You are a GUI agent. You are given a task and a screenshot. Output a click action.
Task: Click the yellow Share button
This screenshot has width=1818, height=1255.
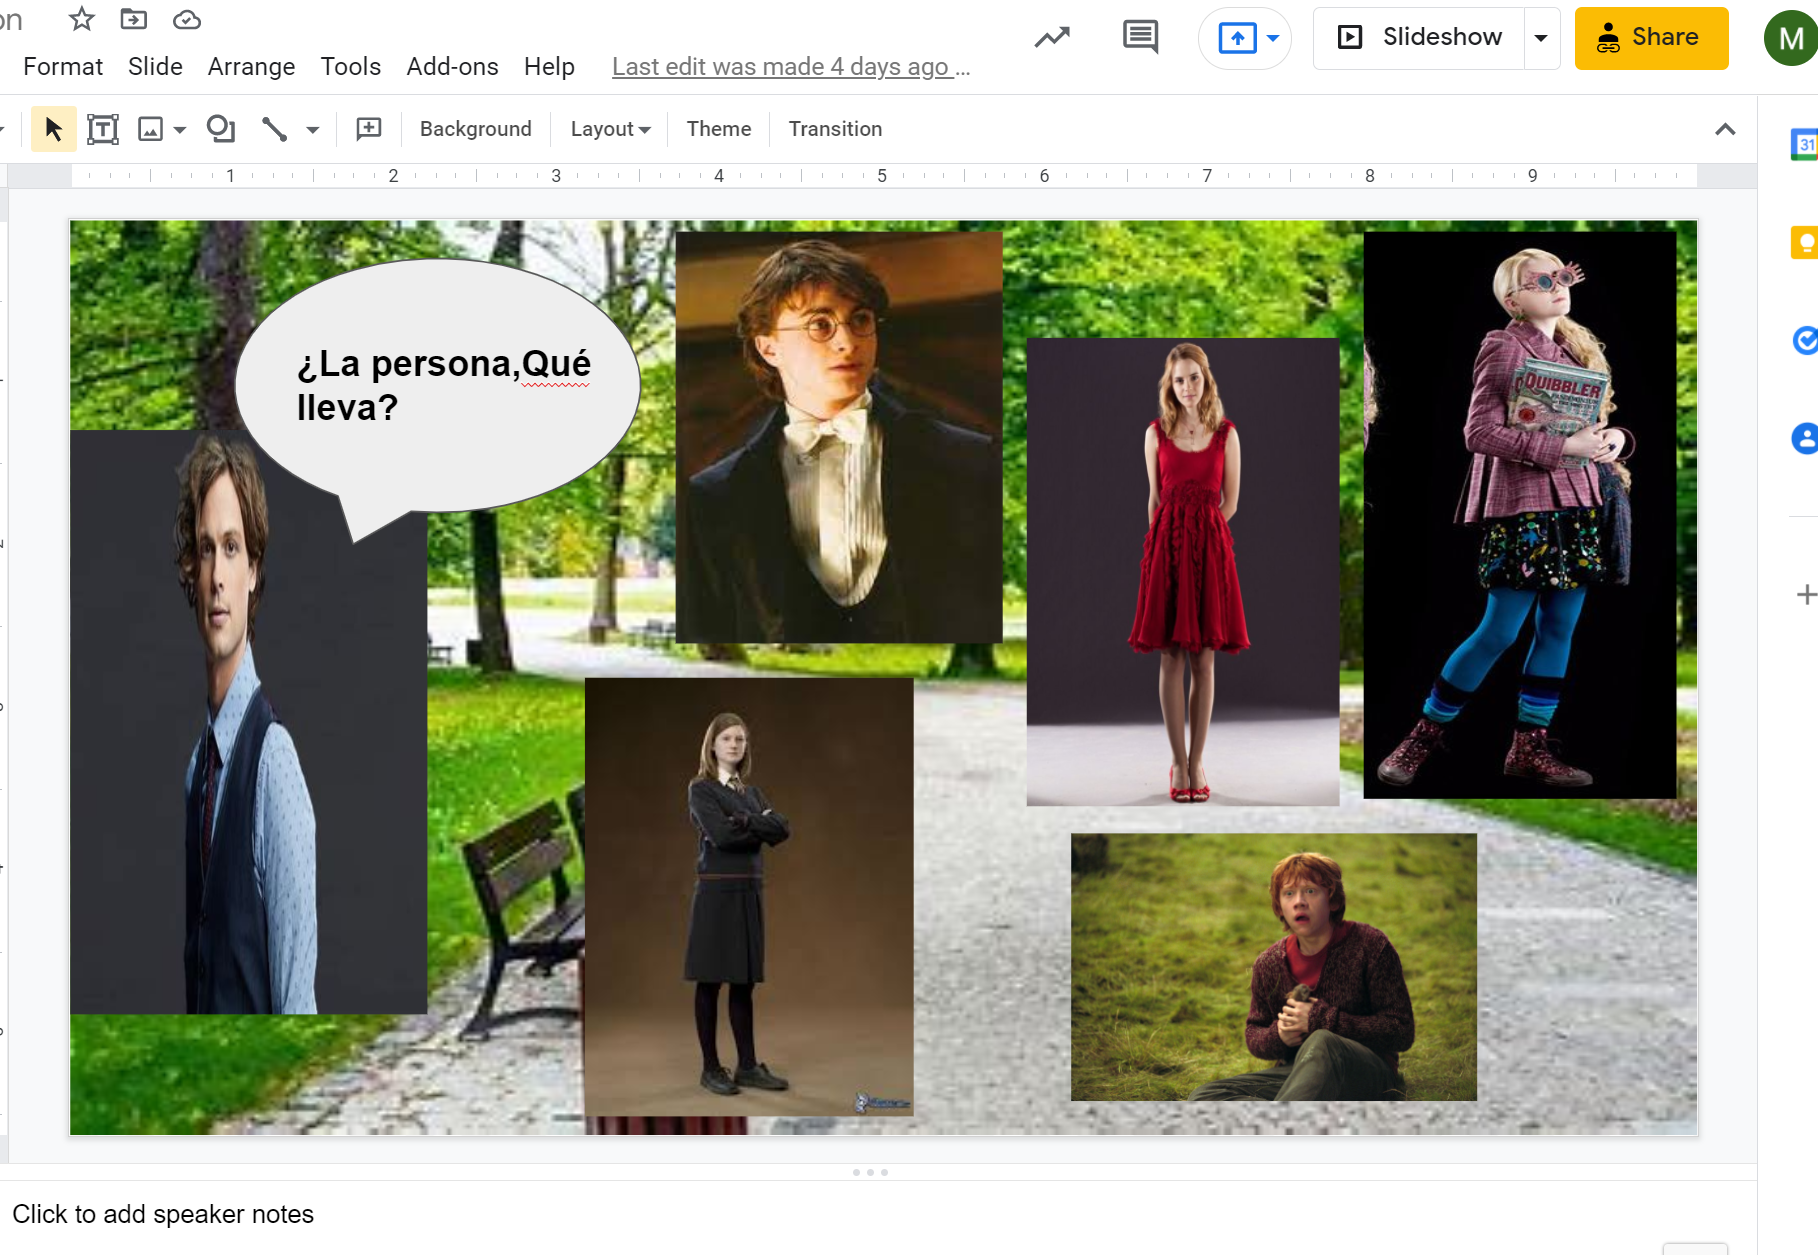(x=1651, y=38)
